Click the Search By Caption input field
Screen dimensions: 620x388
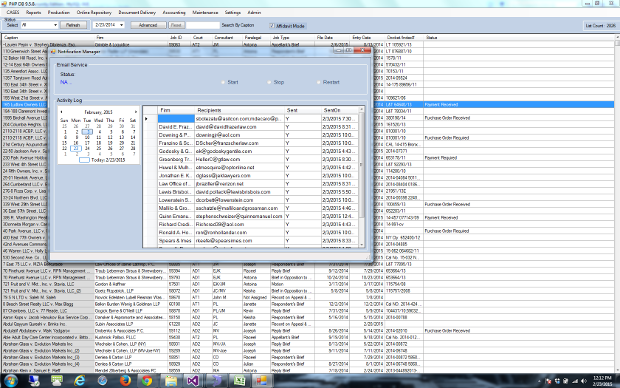[x=202, y=25]
